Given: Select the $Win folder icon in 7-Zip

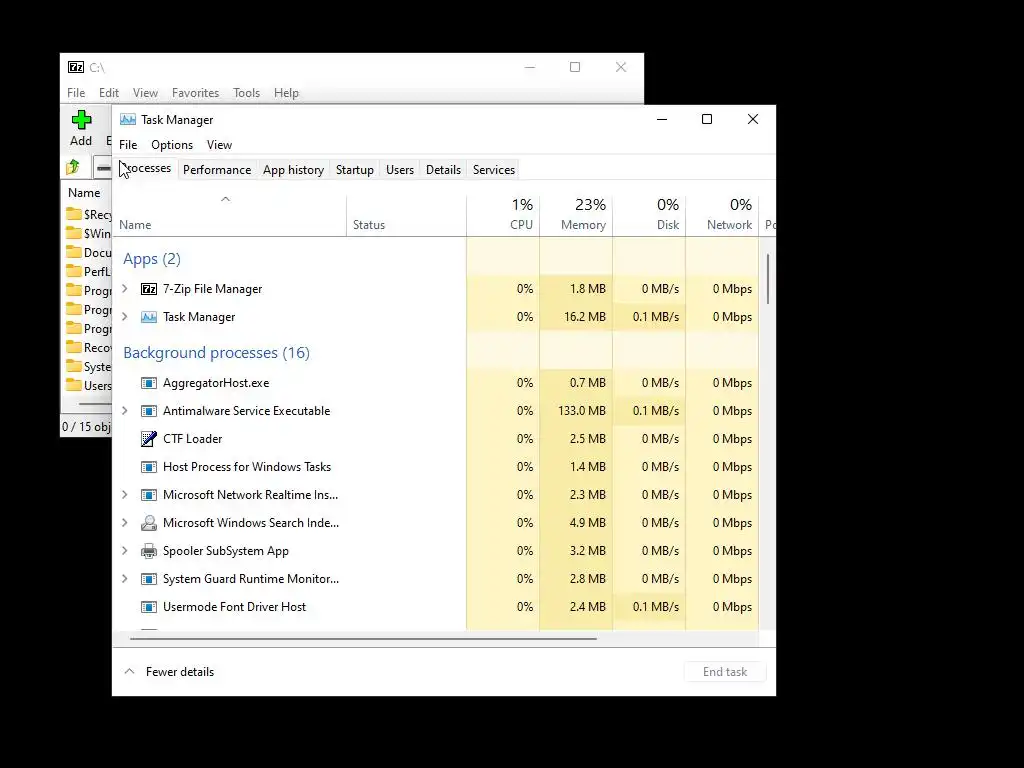Looking at the screenshot, I should click(74, 233).
